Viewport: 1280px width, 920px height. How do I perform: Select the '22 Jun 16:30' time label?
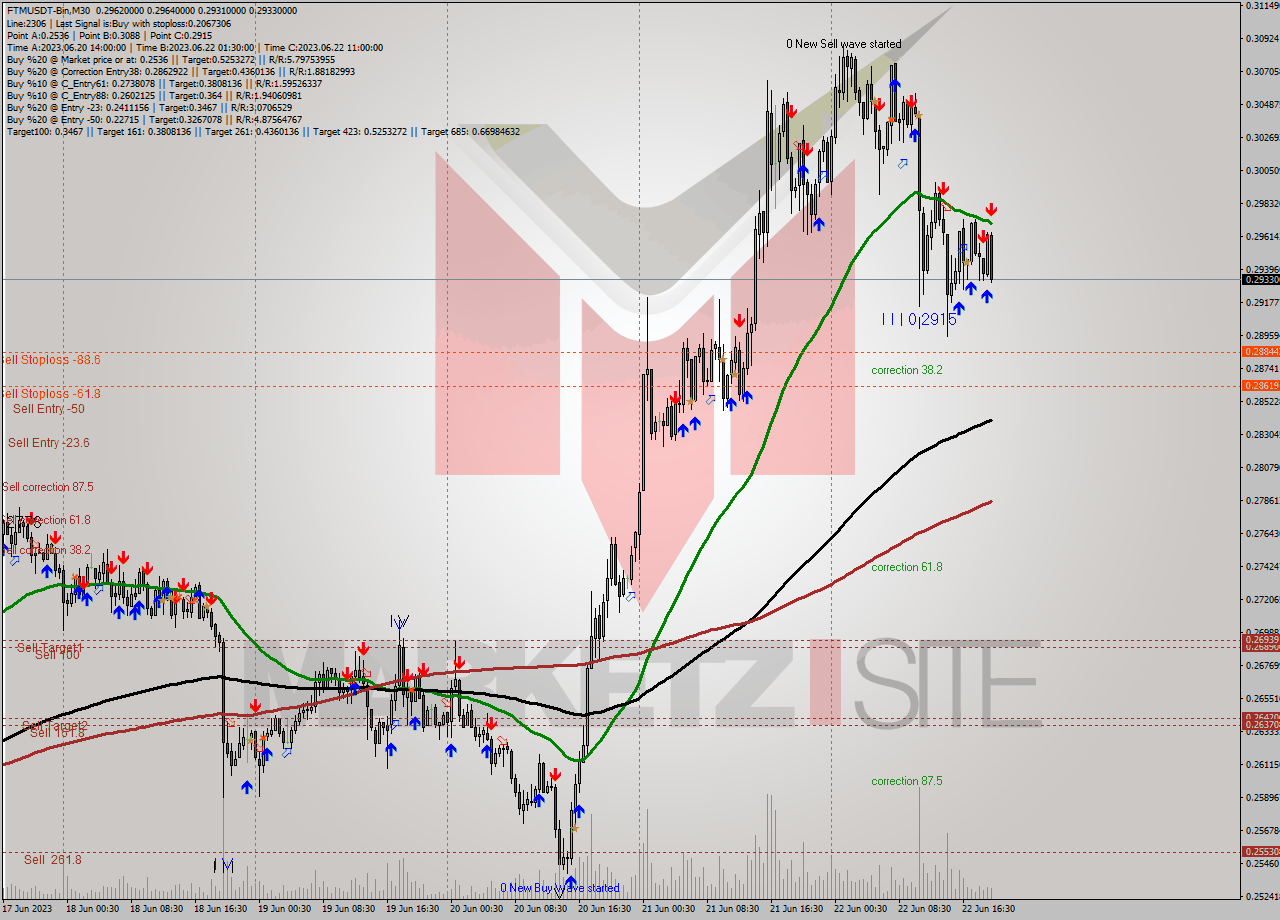pyautogui.click(x=990, y=910)
